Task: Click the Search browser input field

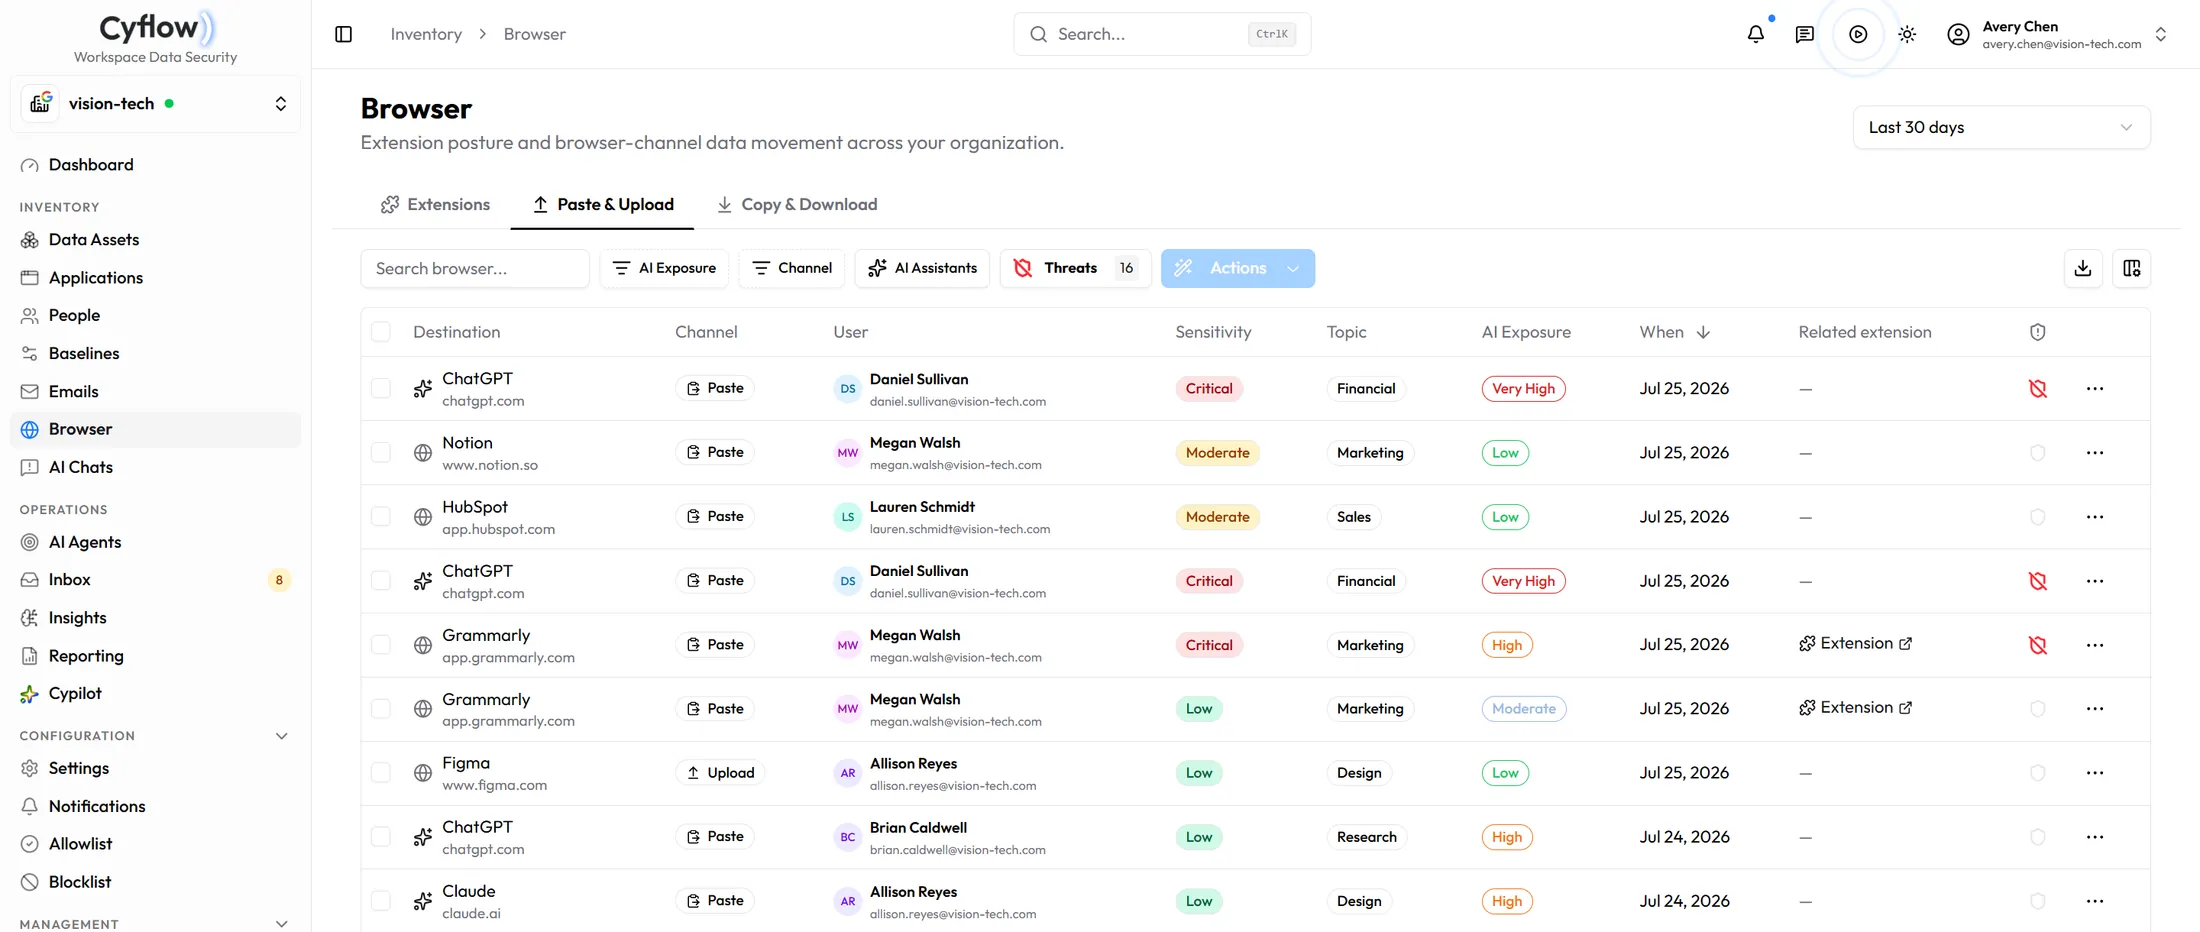Action: [x=475, y=268]
